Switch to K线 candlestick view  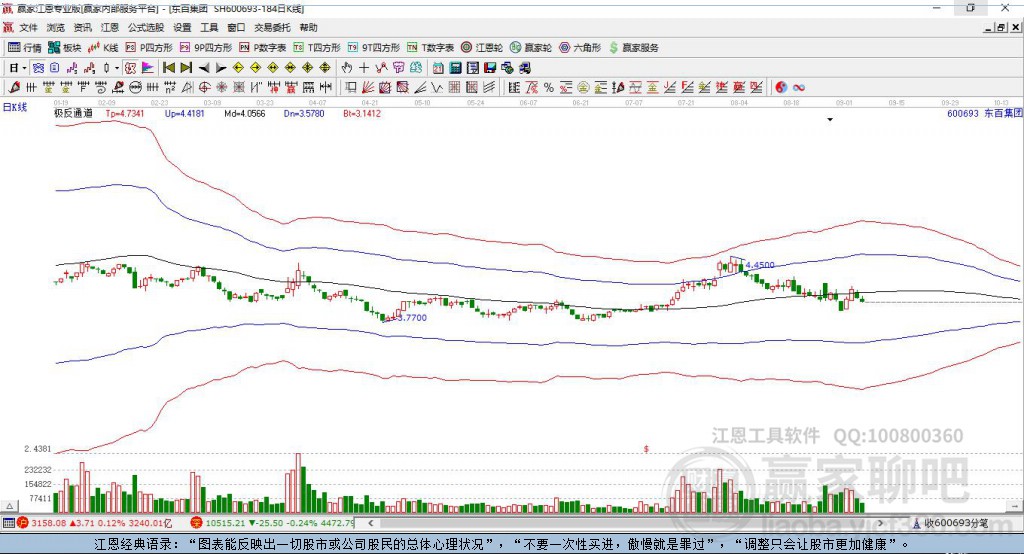pyautogui.click(x=103, y=48)
